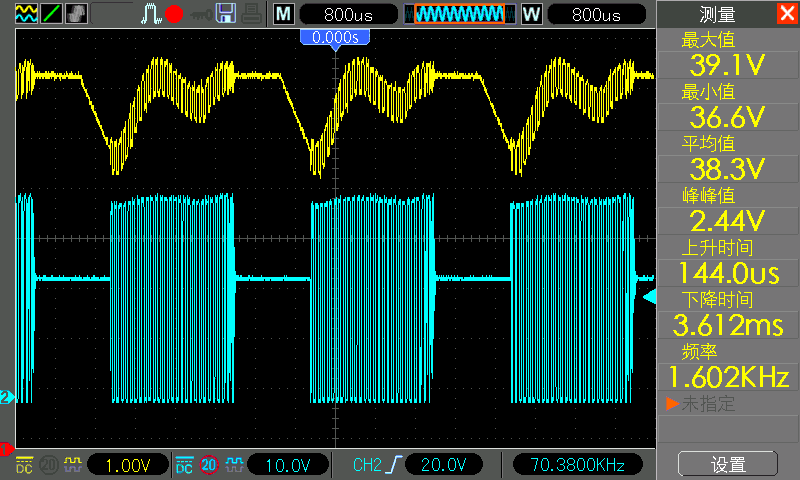Image resolution: width=800 pixels, height=480 pixels.
Task: Click the W window timebase icon
Action: point(531,14)
